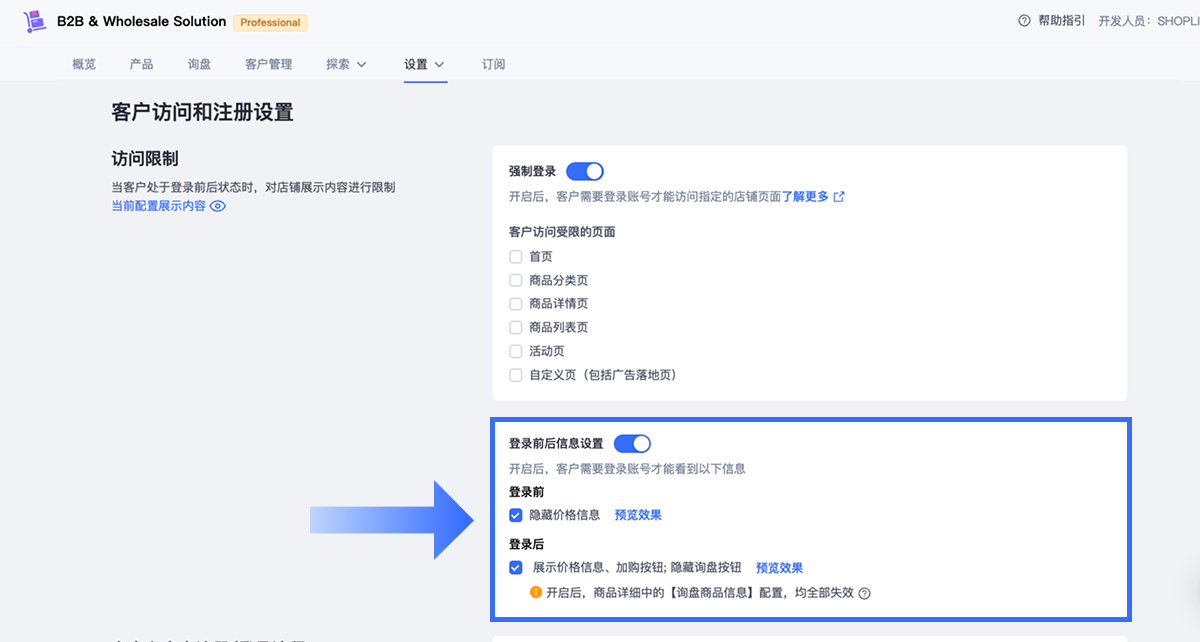Check the 商品分类页 checkbox

(516, 281)
